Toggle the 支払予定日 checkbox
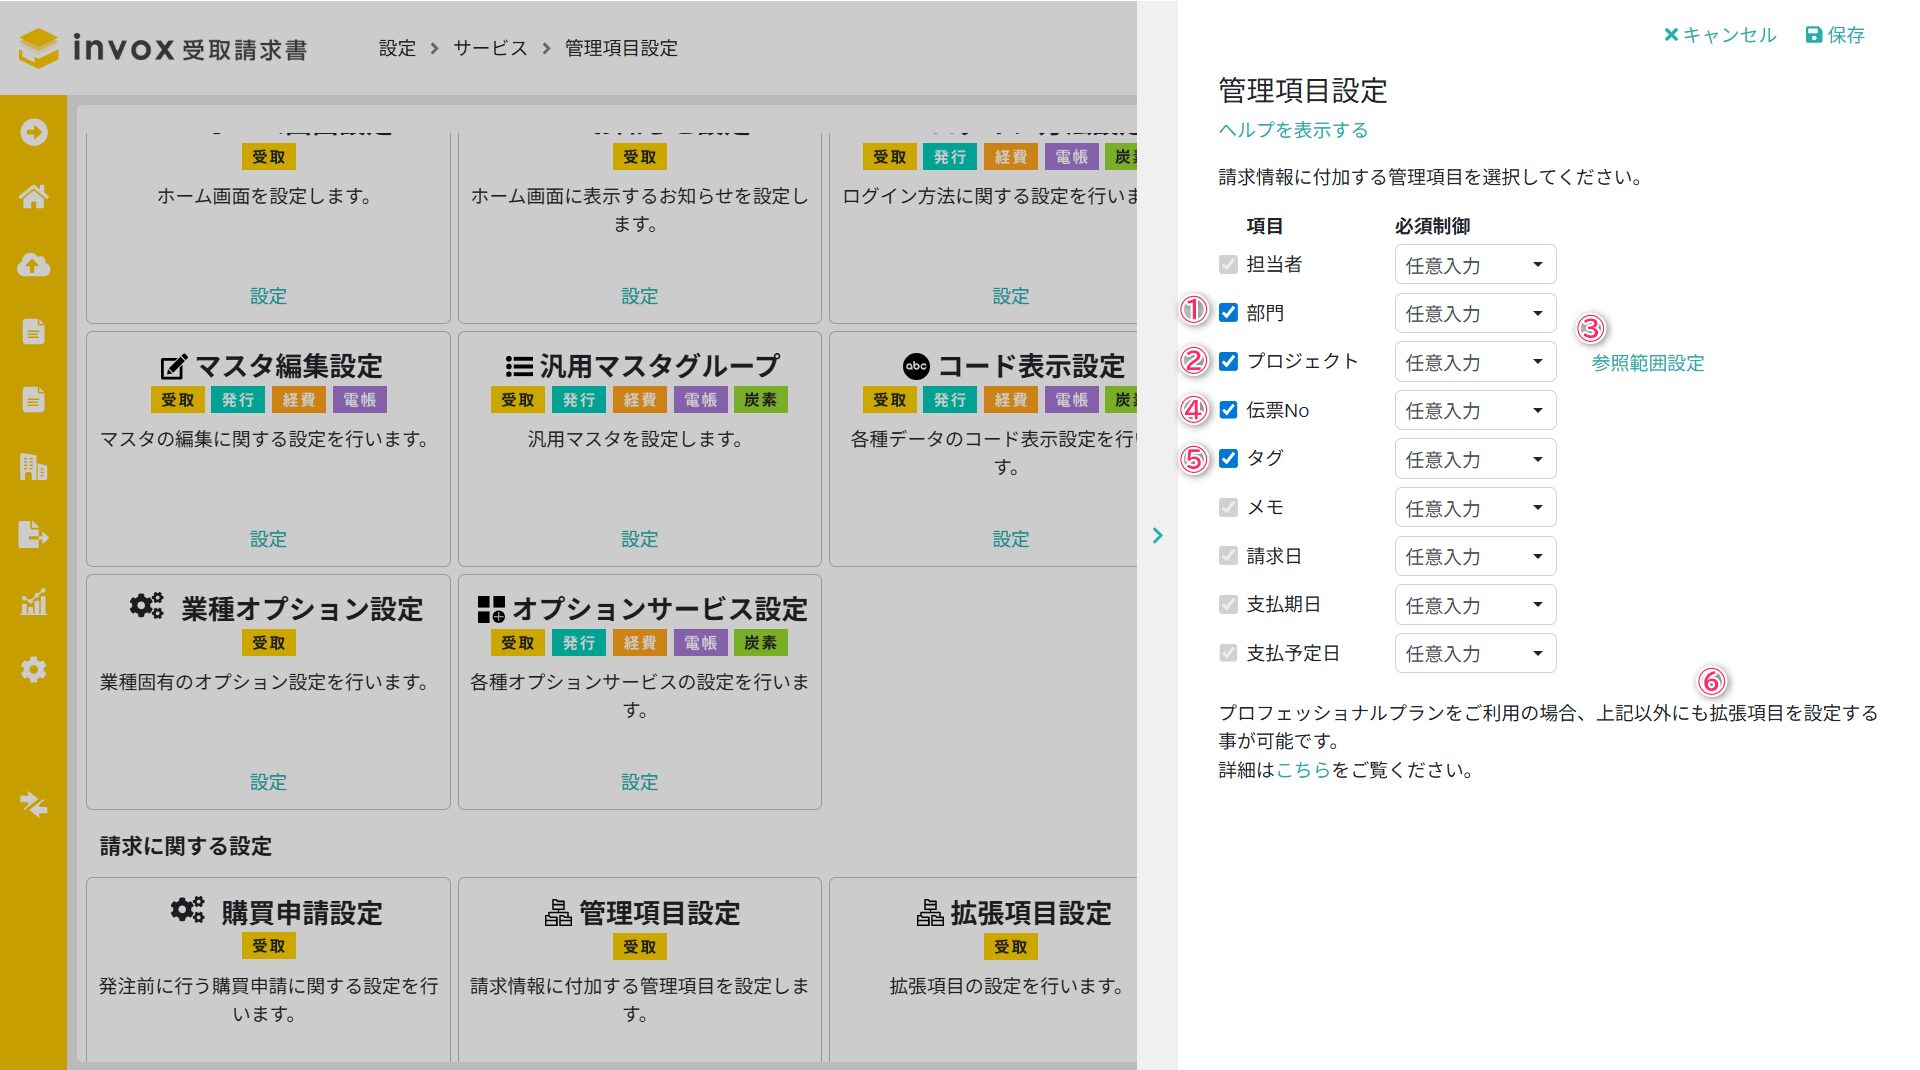 pos(1228,653)
